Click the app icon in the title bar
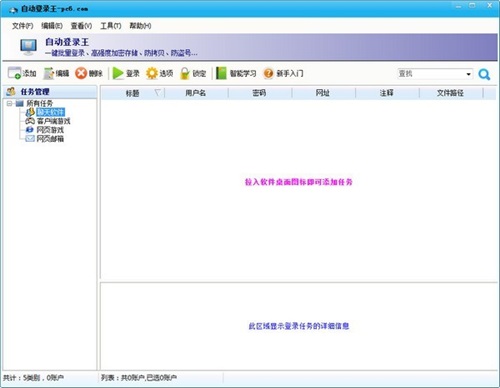Viewport: 500px width, 388px height. pyautogui.click(x=13, y=10)
